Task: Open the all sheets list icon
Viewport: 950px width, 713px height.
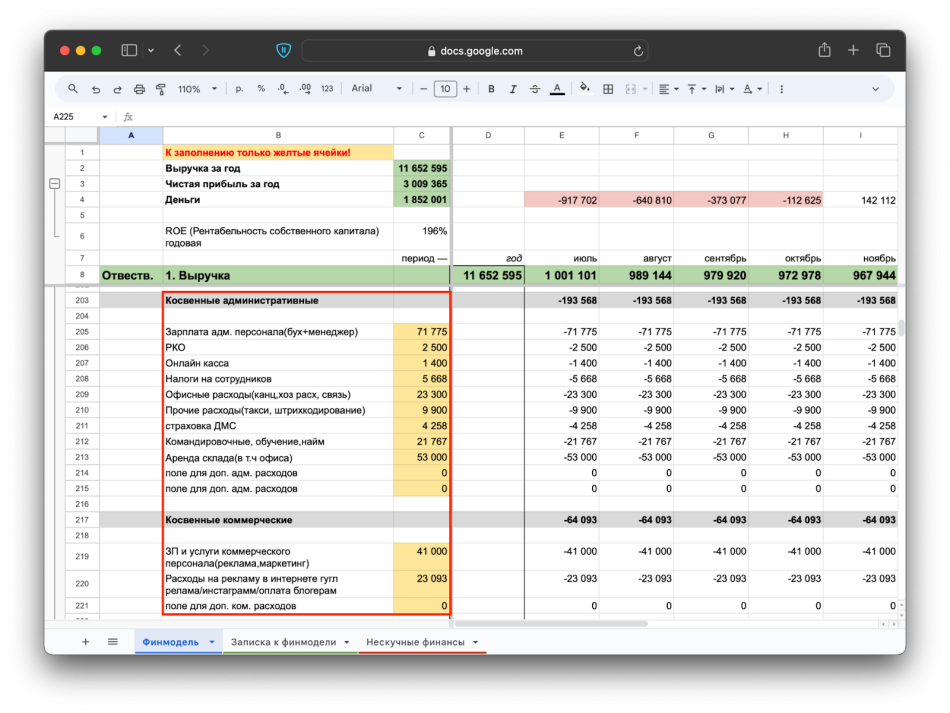Action: click(113, 642)
